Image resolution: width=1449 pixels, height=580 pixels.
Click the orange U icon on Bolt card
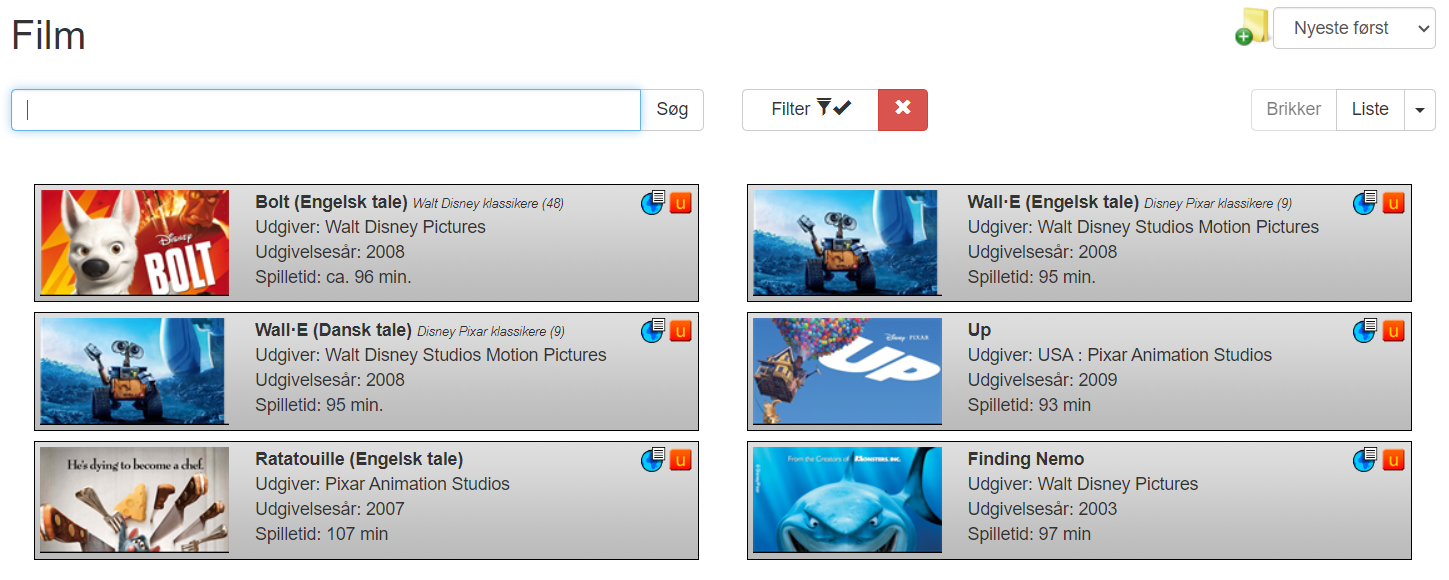(681, 203)
